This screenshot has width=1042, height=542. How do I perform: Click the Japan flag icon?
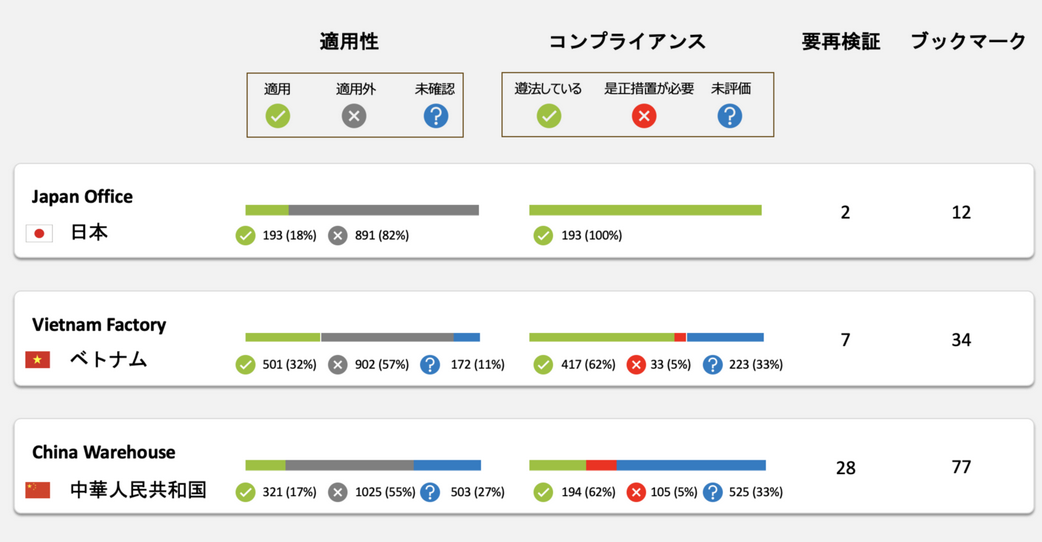[39, 234]
